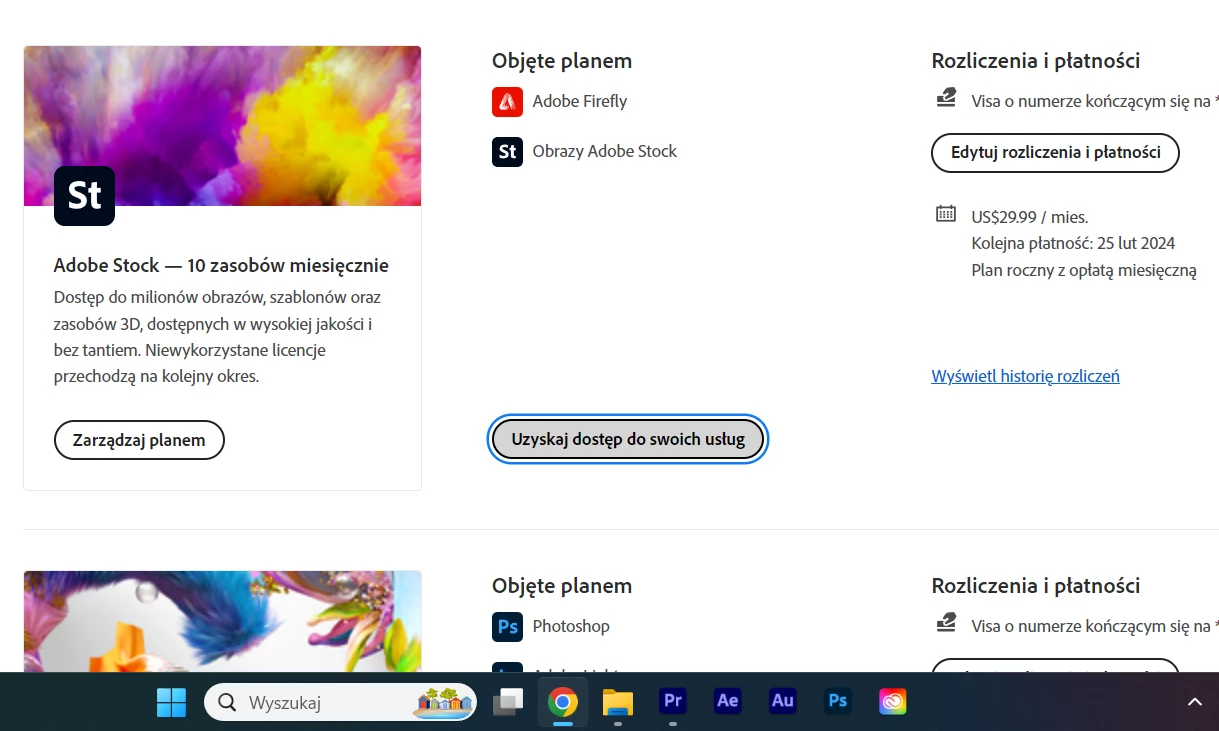Click the Photoshop Ps icon under Objęte planem
Viewport: 1219px width, 731px height.
(507, 626)
